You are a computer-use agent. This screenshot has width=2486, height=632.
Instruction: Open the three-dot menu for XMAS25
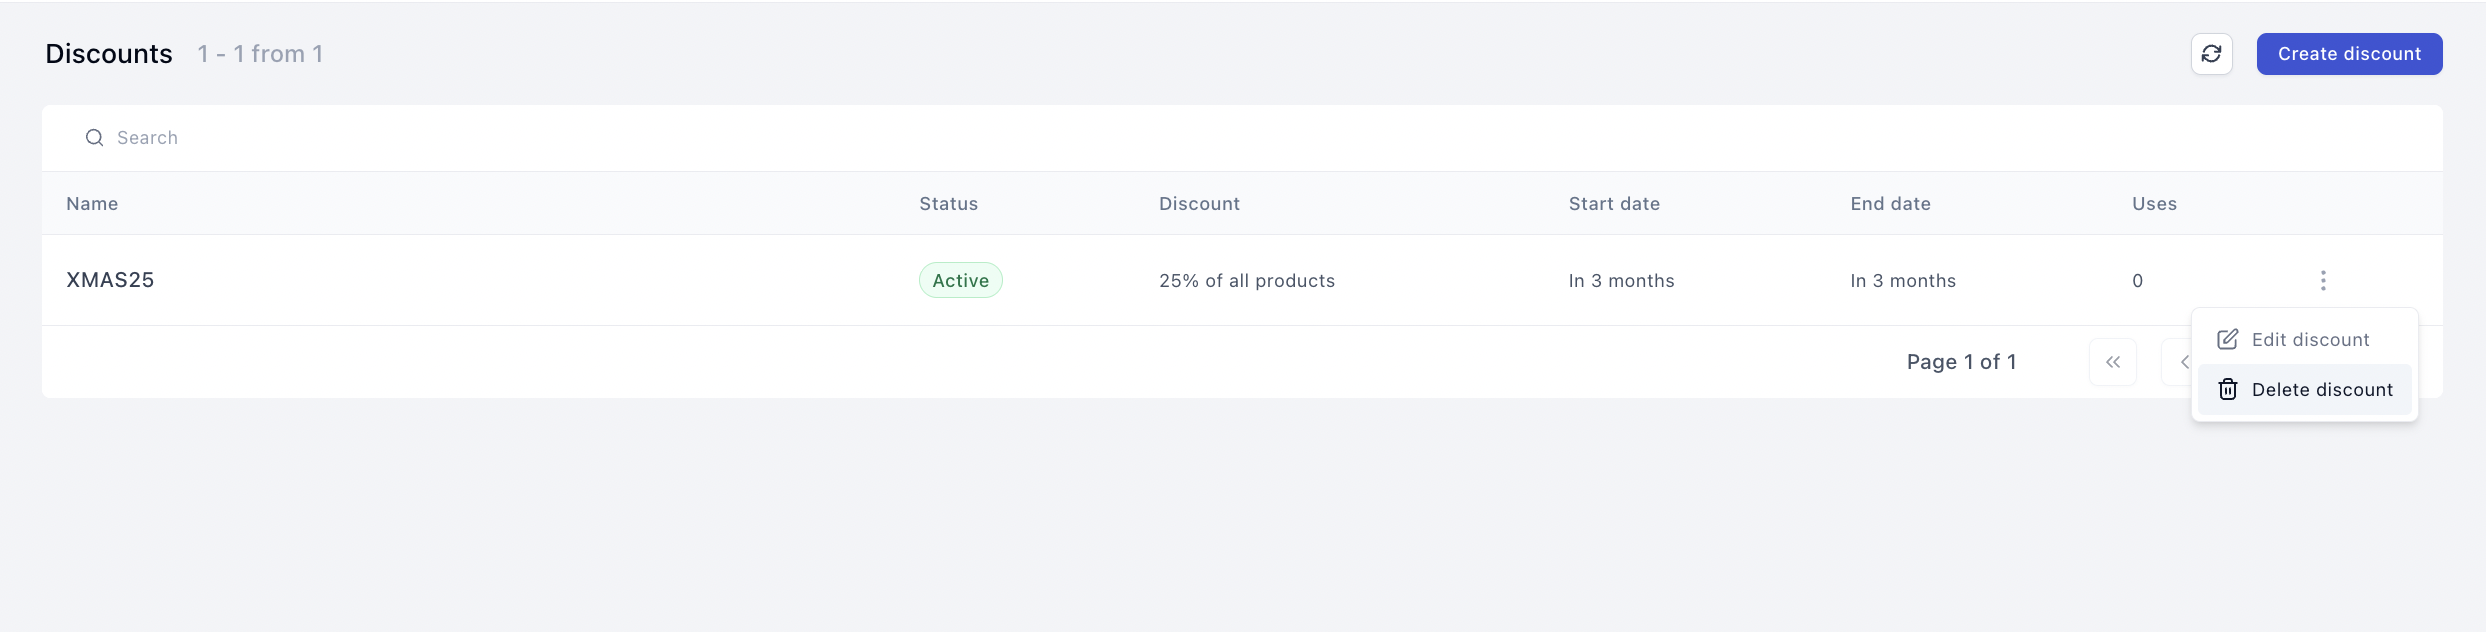point(2322,280)
